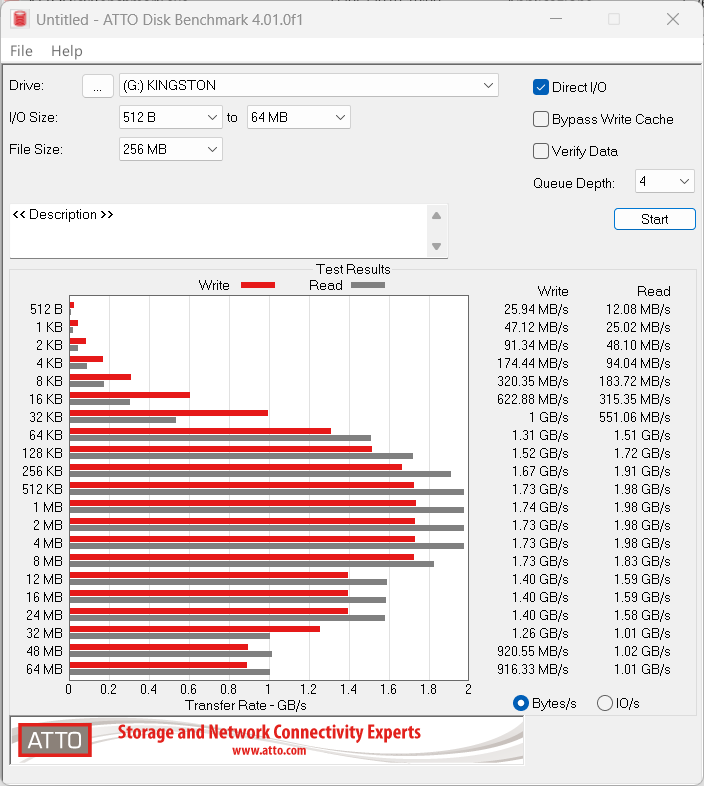
Task: Select the IO/s radio button
Action: [605, 703]
